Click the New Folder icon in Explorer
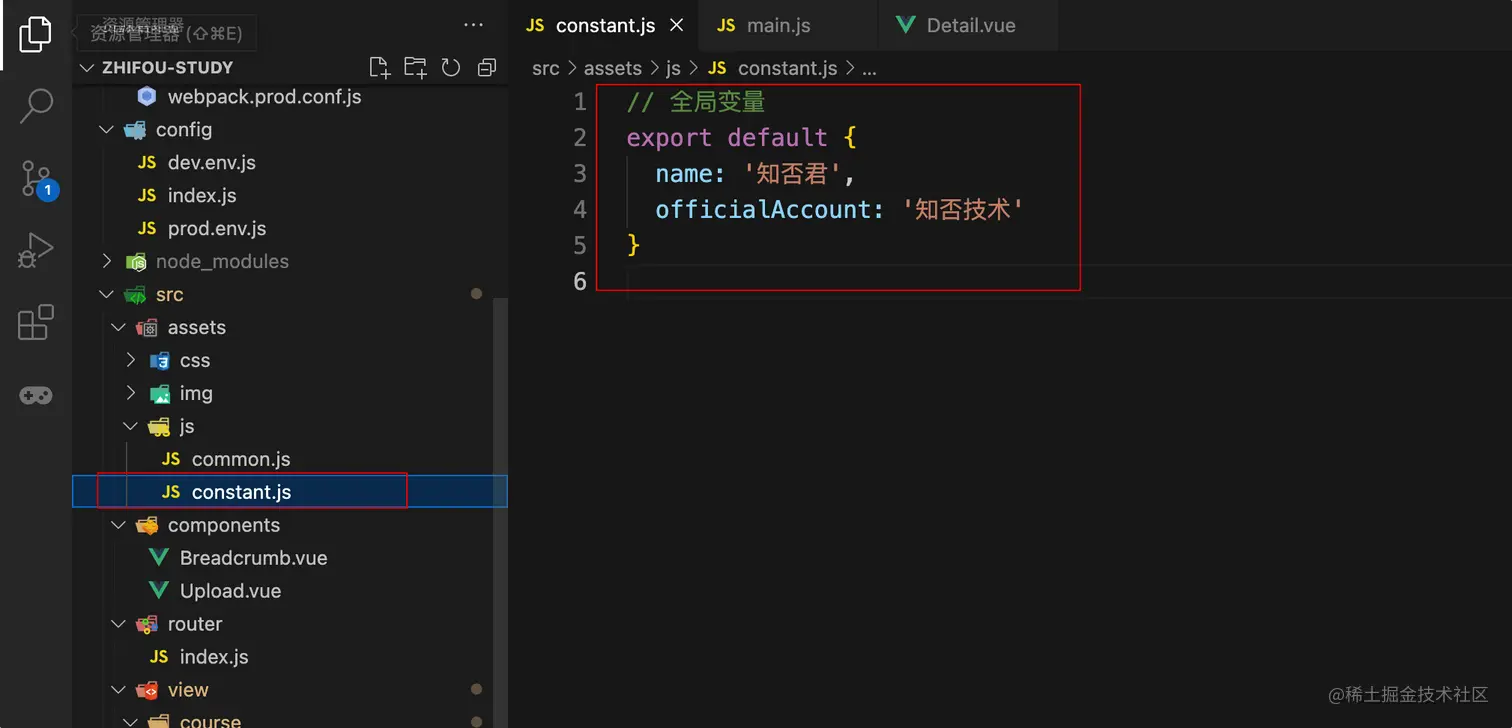 tap(415, 67)
